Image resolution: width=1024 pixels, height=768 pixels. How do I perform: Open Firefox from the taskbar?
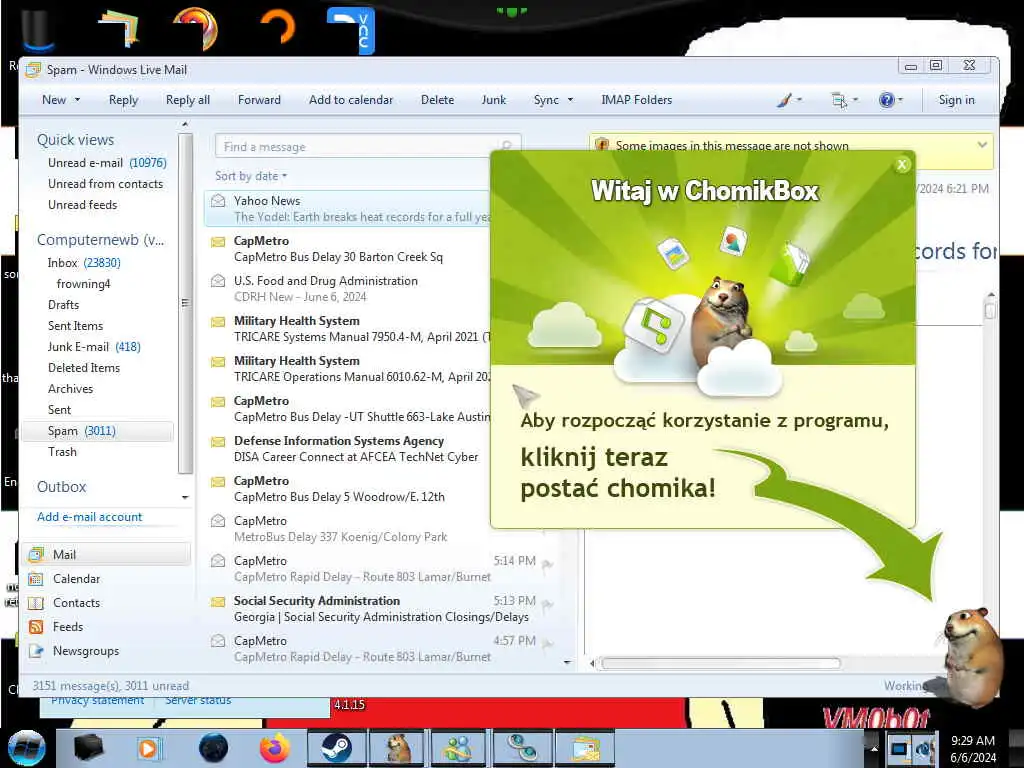click(x=274, y=748)
